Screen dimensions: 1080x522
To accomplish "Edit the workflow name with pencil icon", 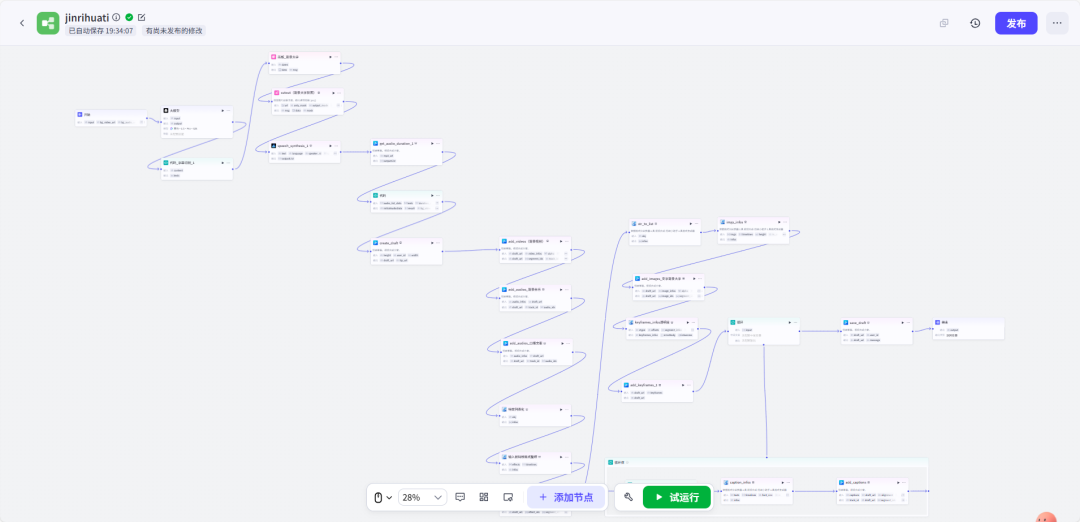I will pos(142,17).
